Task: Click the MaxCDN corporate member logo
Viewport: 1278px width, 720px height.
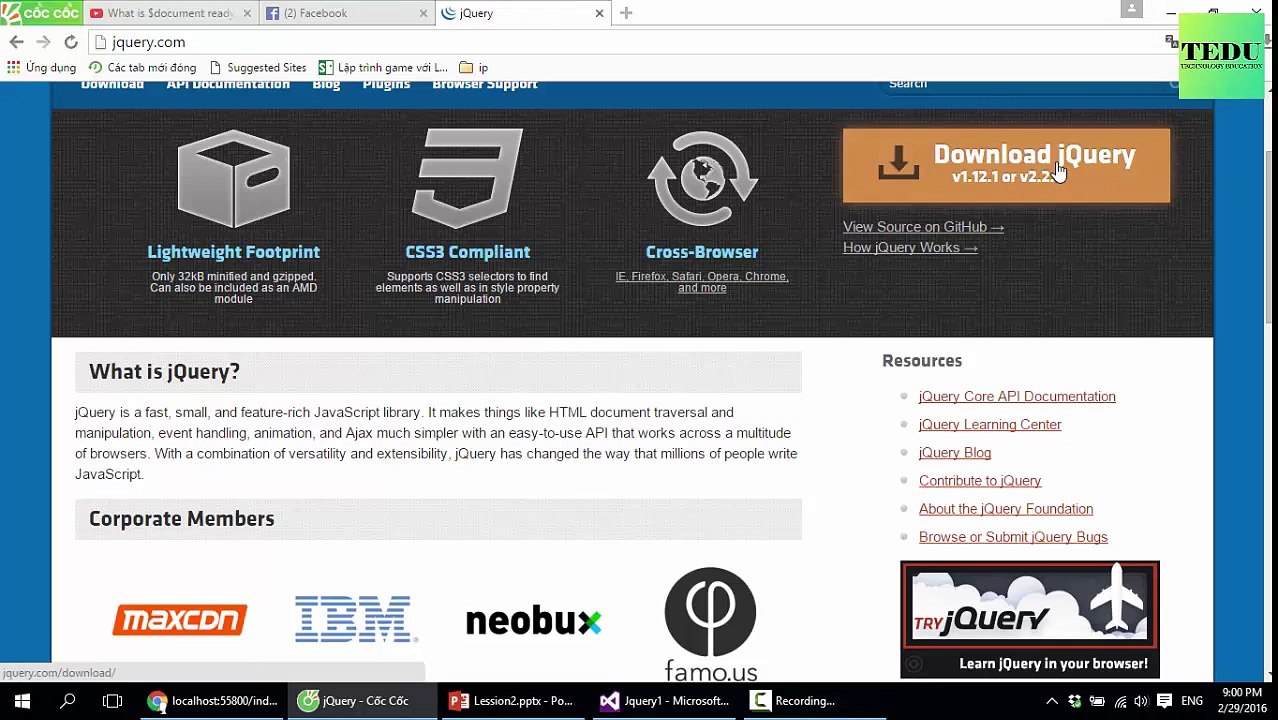Action: [180, 620]
